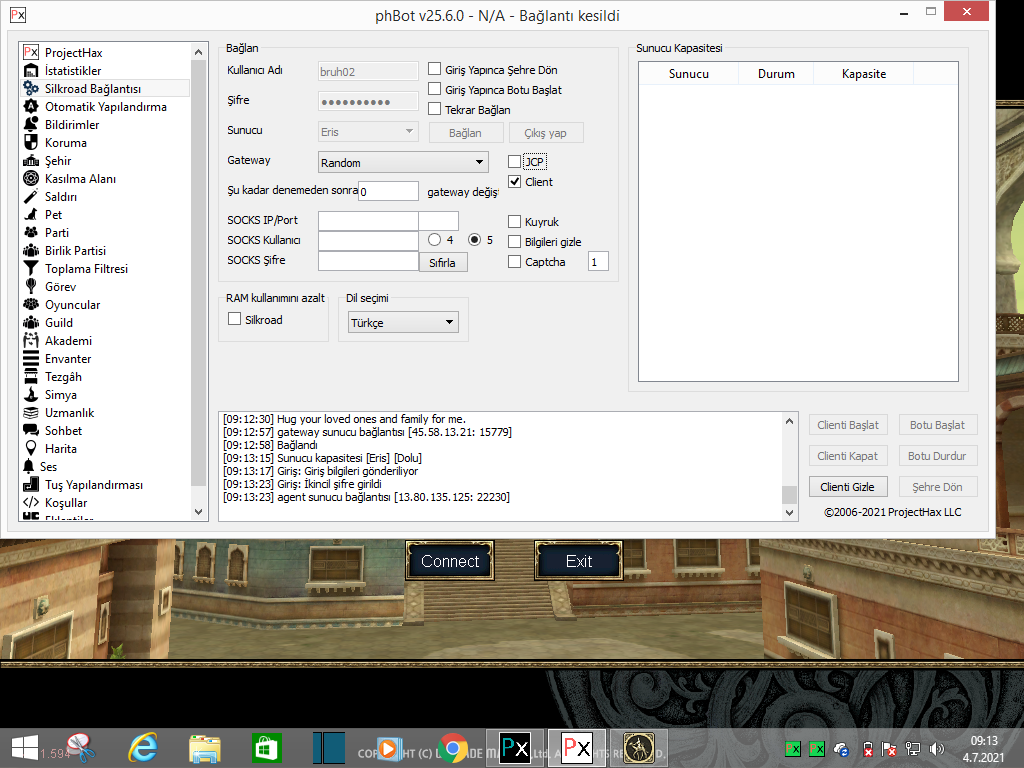Select the Simya alchemy icon
Screen dimensions: 1024x768
31,395
